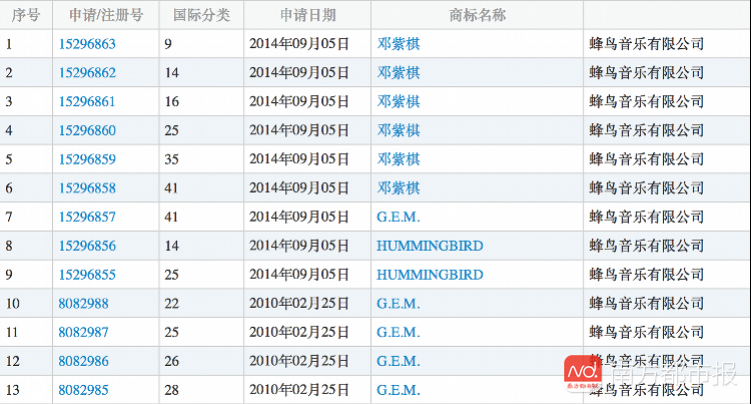
Task: Click 邓紫棋 trademark in row 3
Action: point(398,101)
